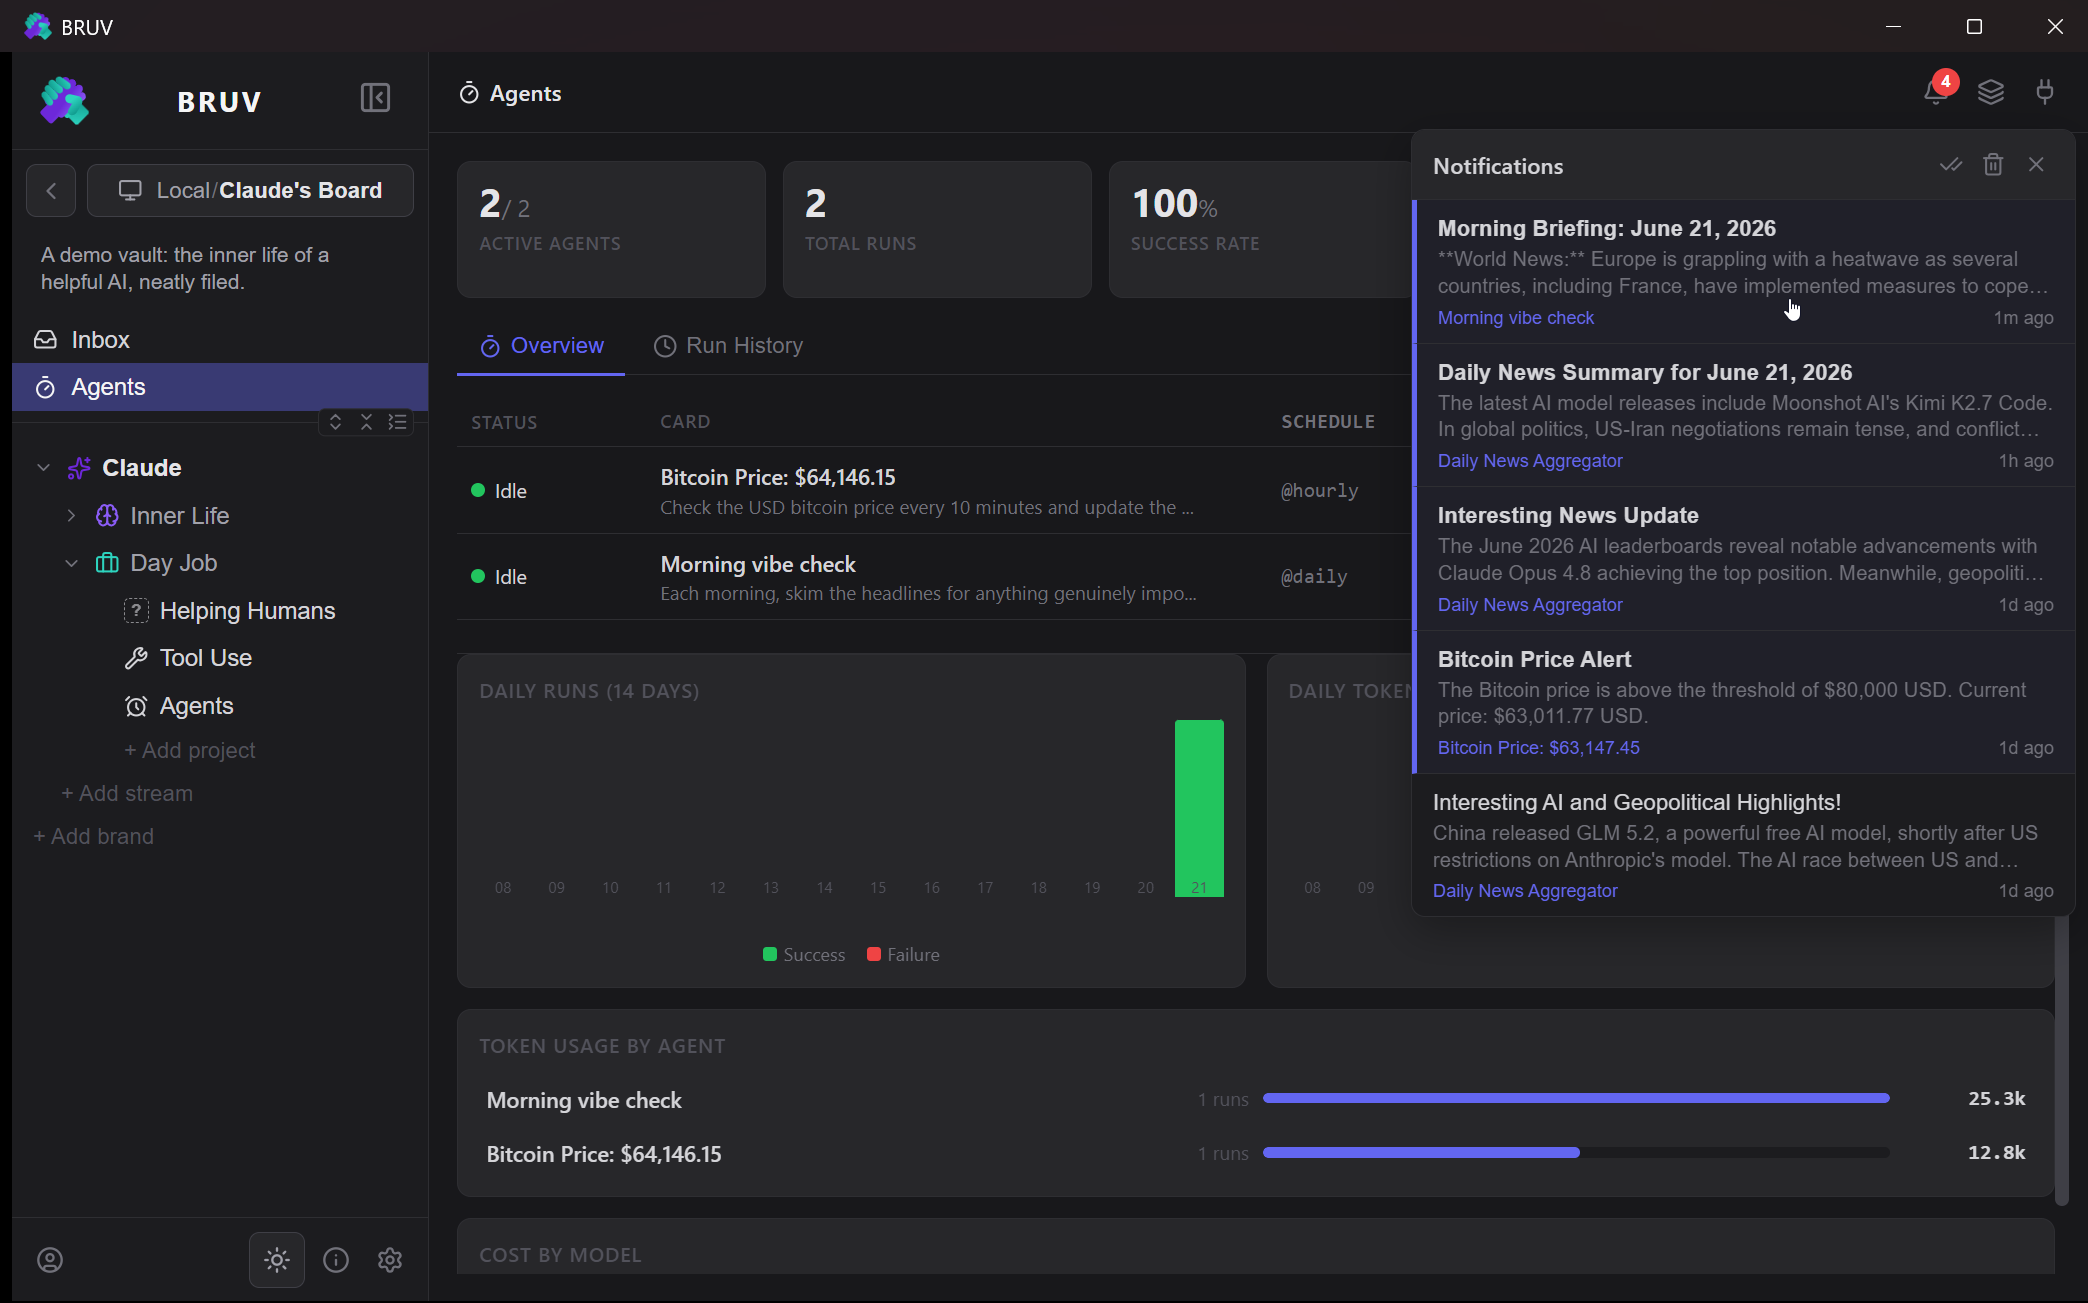This screenshot has height=1303, width=2088.
Task: Open the Tool Use project
Action: coord(205,658)
